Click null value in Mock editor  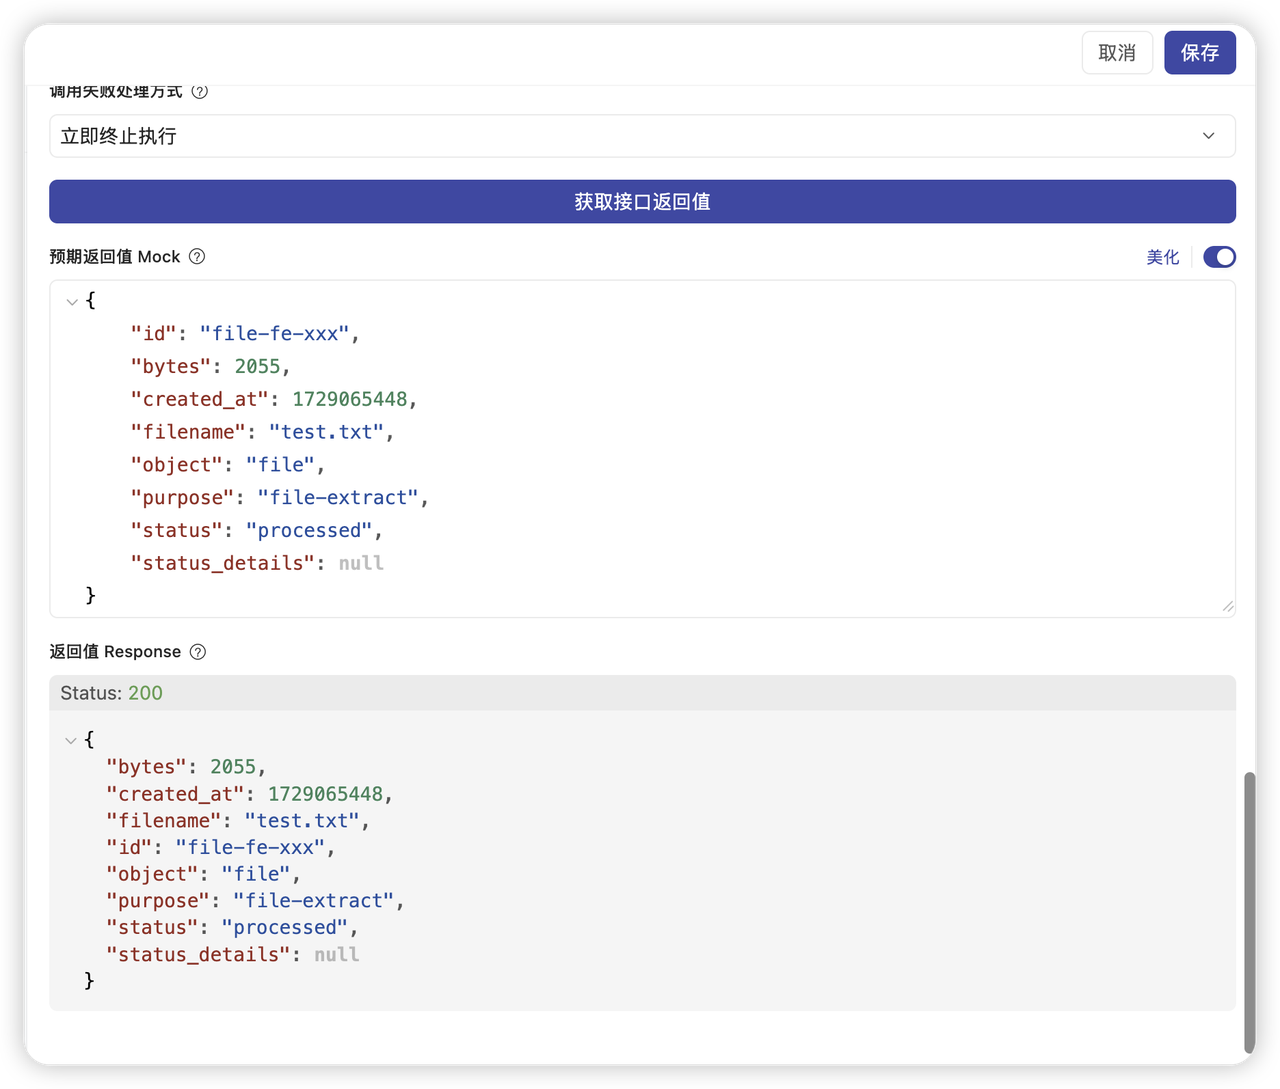pos(361,563)
